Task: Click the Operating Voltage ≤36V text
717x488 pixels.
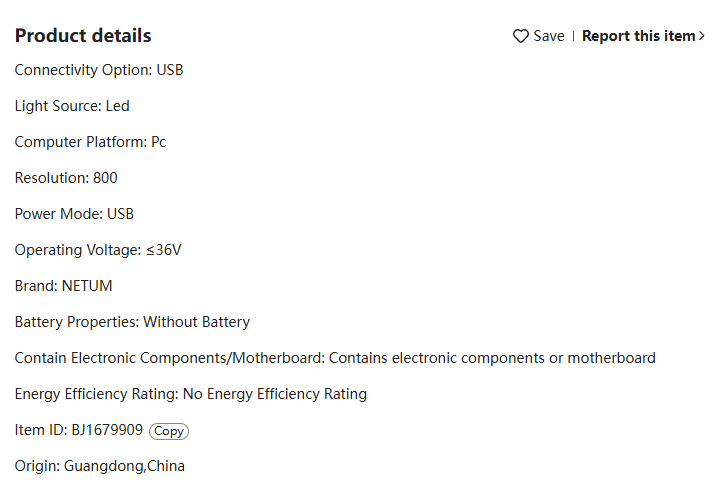Action: pos(98,250)
